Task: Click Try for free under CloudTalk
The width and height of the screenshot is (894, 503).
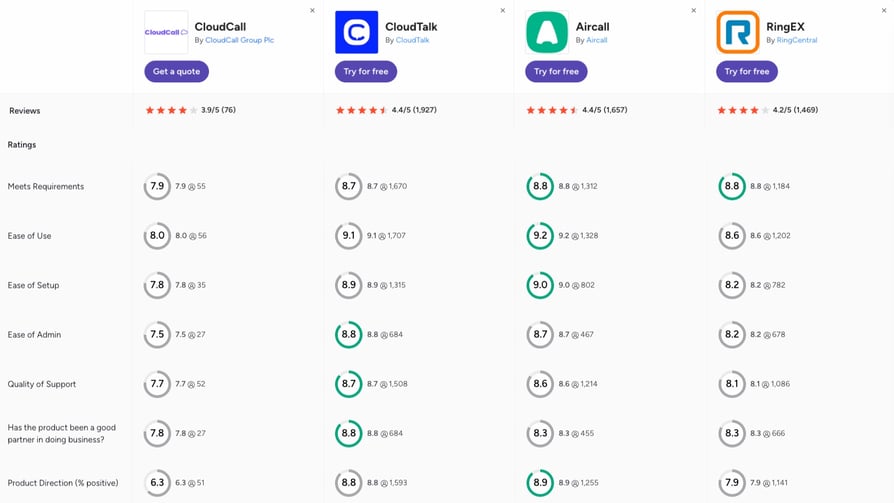Action: click(365, 71)
